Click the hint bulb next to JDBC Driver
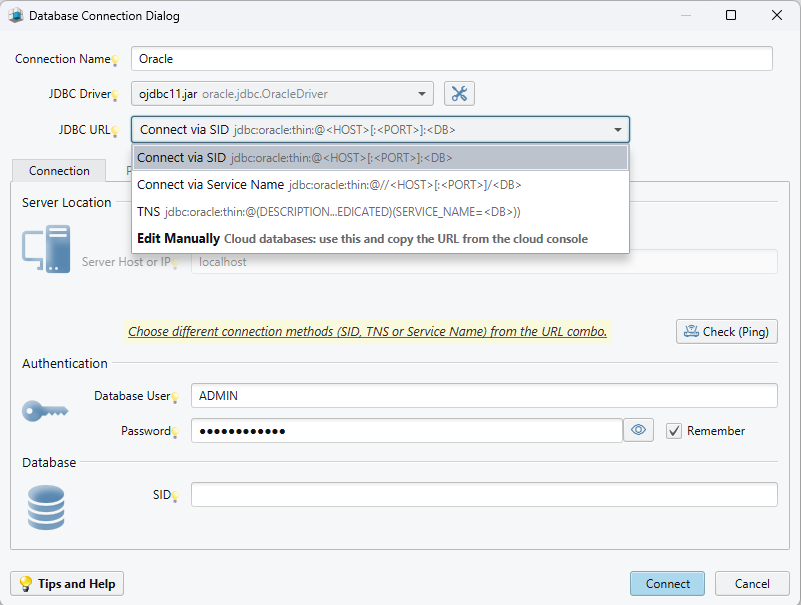801x605 pixels. [x=115, y=95]
